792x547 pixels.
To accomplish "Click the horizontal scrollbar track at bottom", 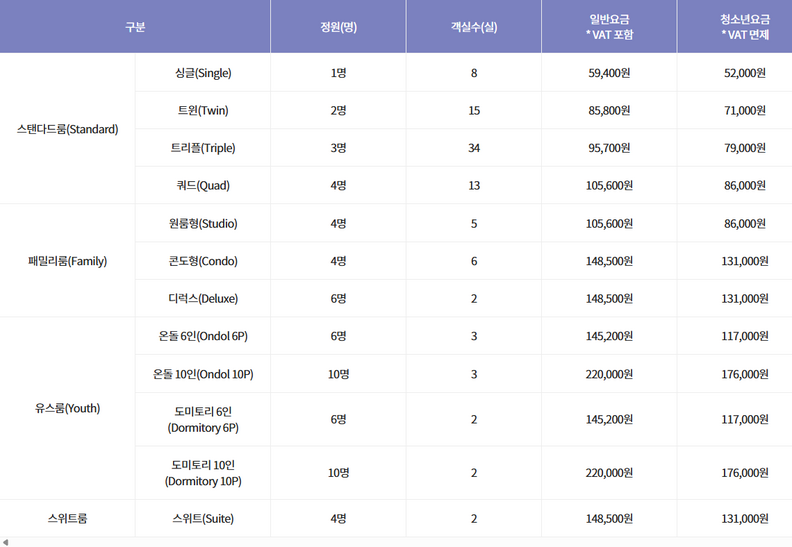I will coord(400,542).
